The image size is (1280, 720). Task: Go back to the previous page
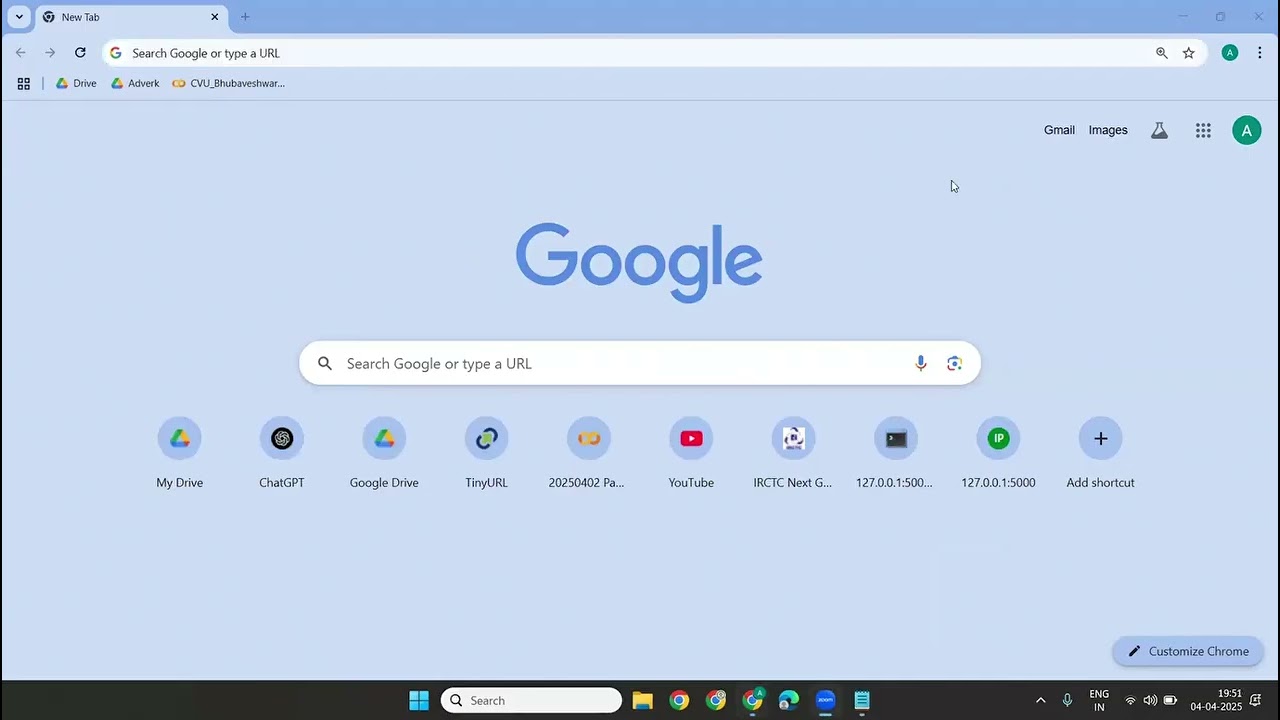[x=21, y=53]
